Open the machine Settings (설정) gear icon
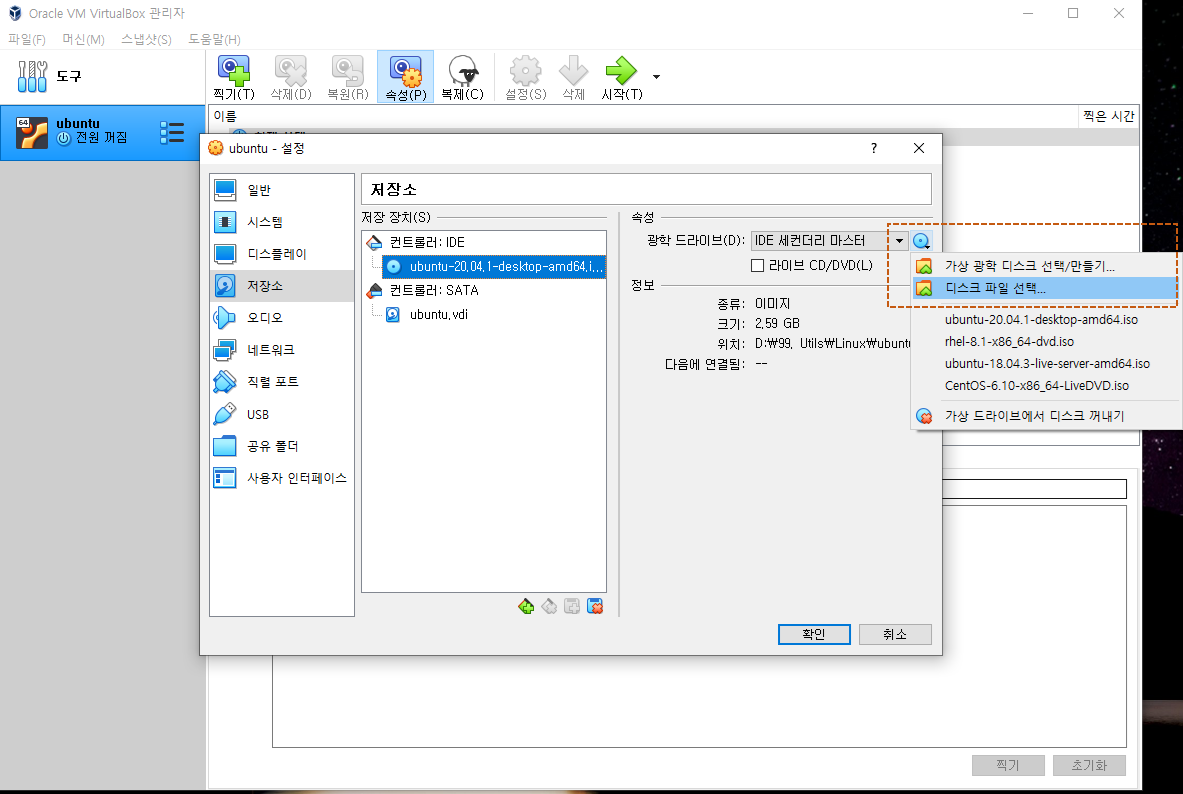Image resolution: width=1183 pixels, height=794 pixels. (x=526, y=77)
